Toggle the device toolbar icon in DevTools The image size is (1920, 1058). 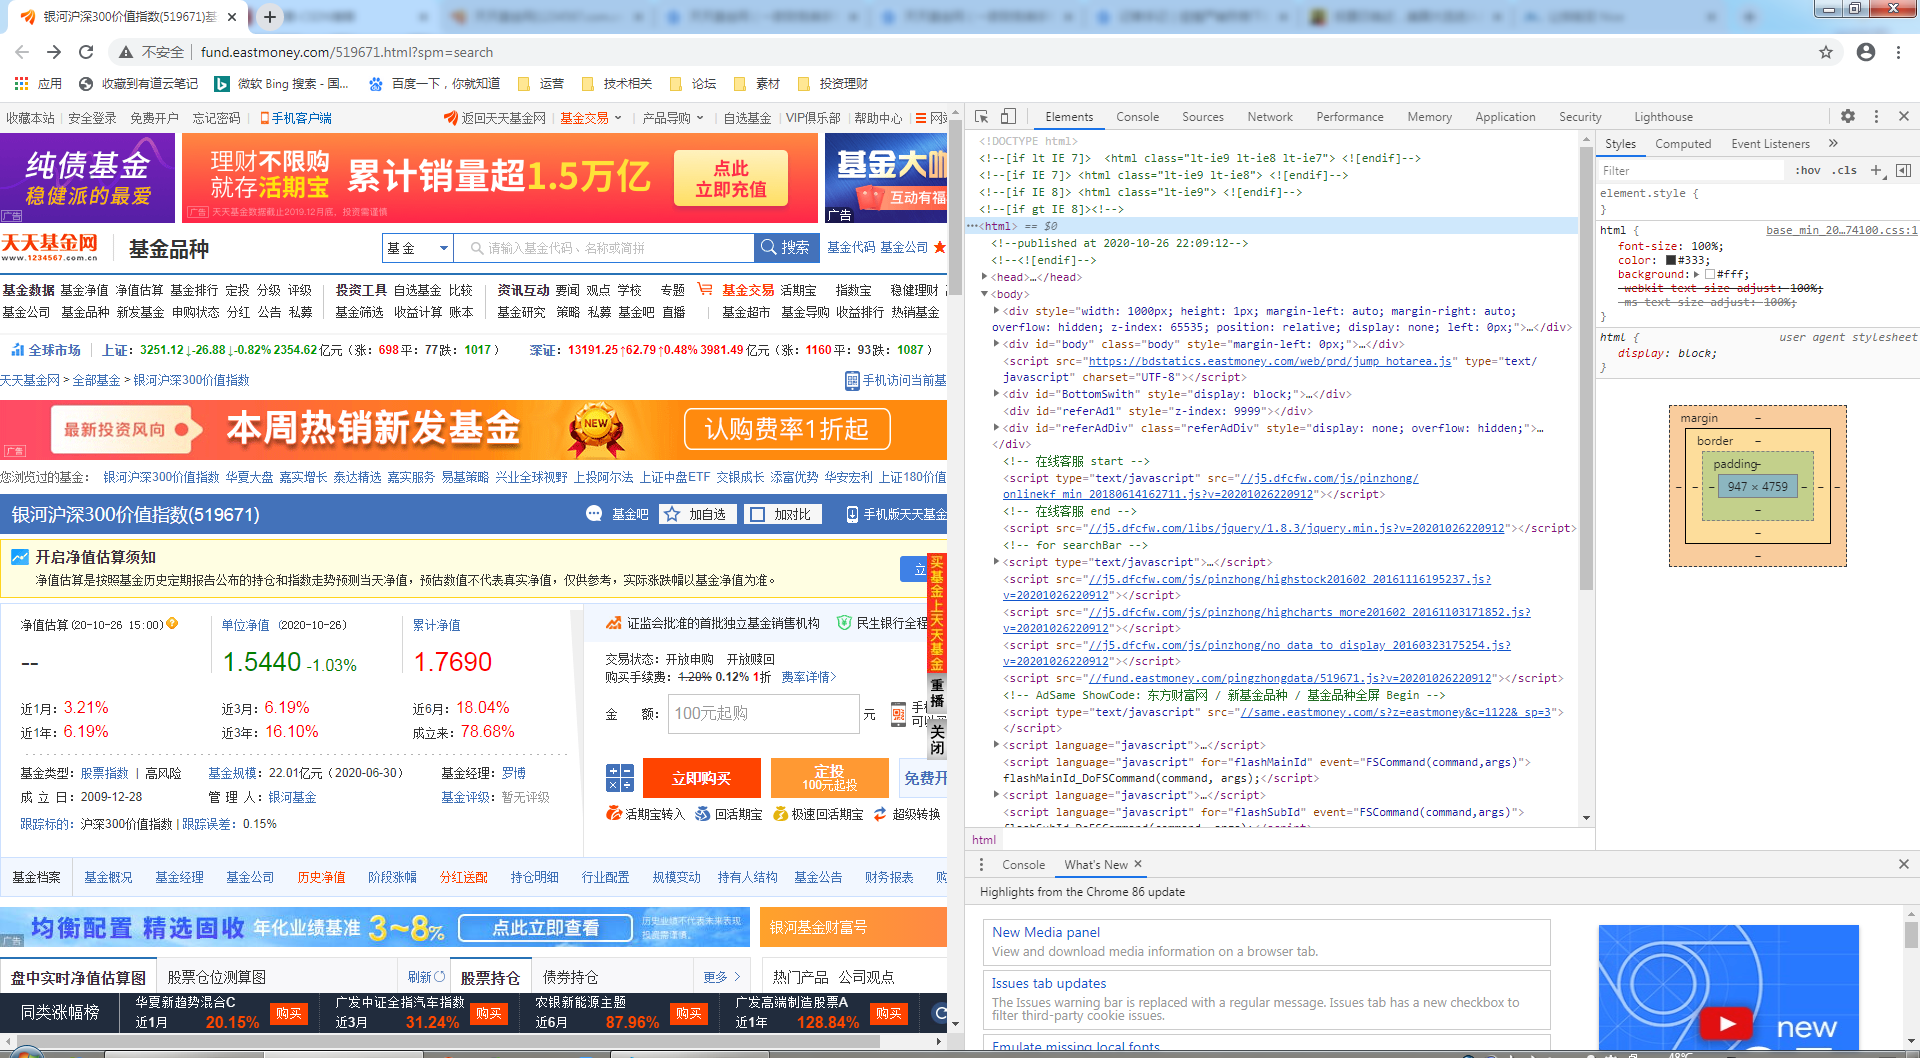(1008, 116)
